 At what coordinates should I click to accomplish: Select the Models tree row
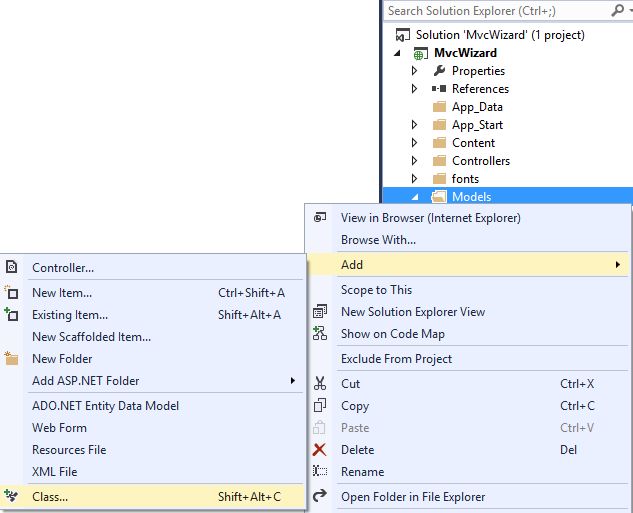507,197
